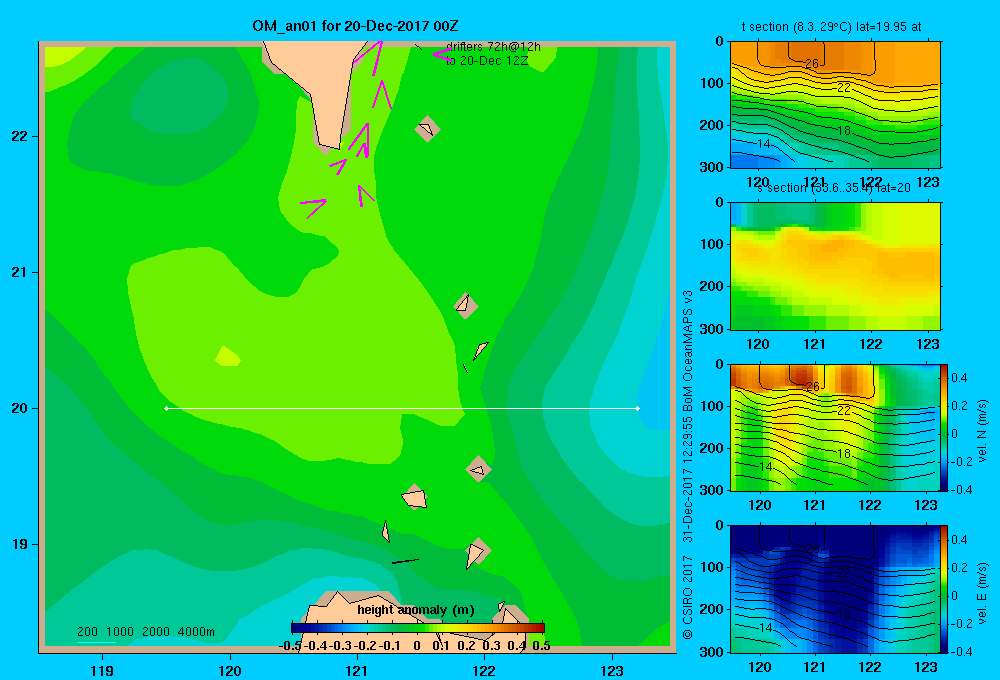Click the 's section' salinity title
This screenshot has height=680, width=1000.
(x=834, y=188)
